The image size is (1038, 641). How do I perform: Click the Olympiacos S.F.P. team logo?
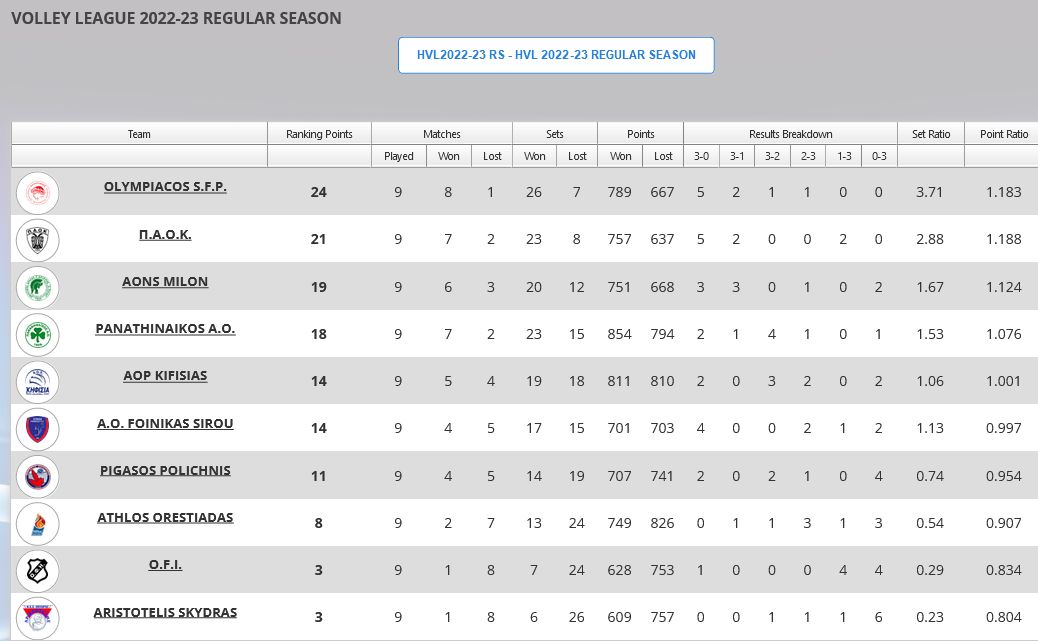[x=38, y=192]
